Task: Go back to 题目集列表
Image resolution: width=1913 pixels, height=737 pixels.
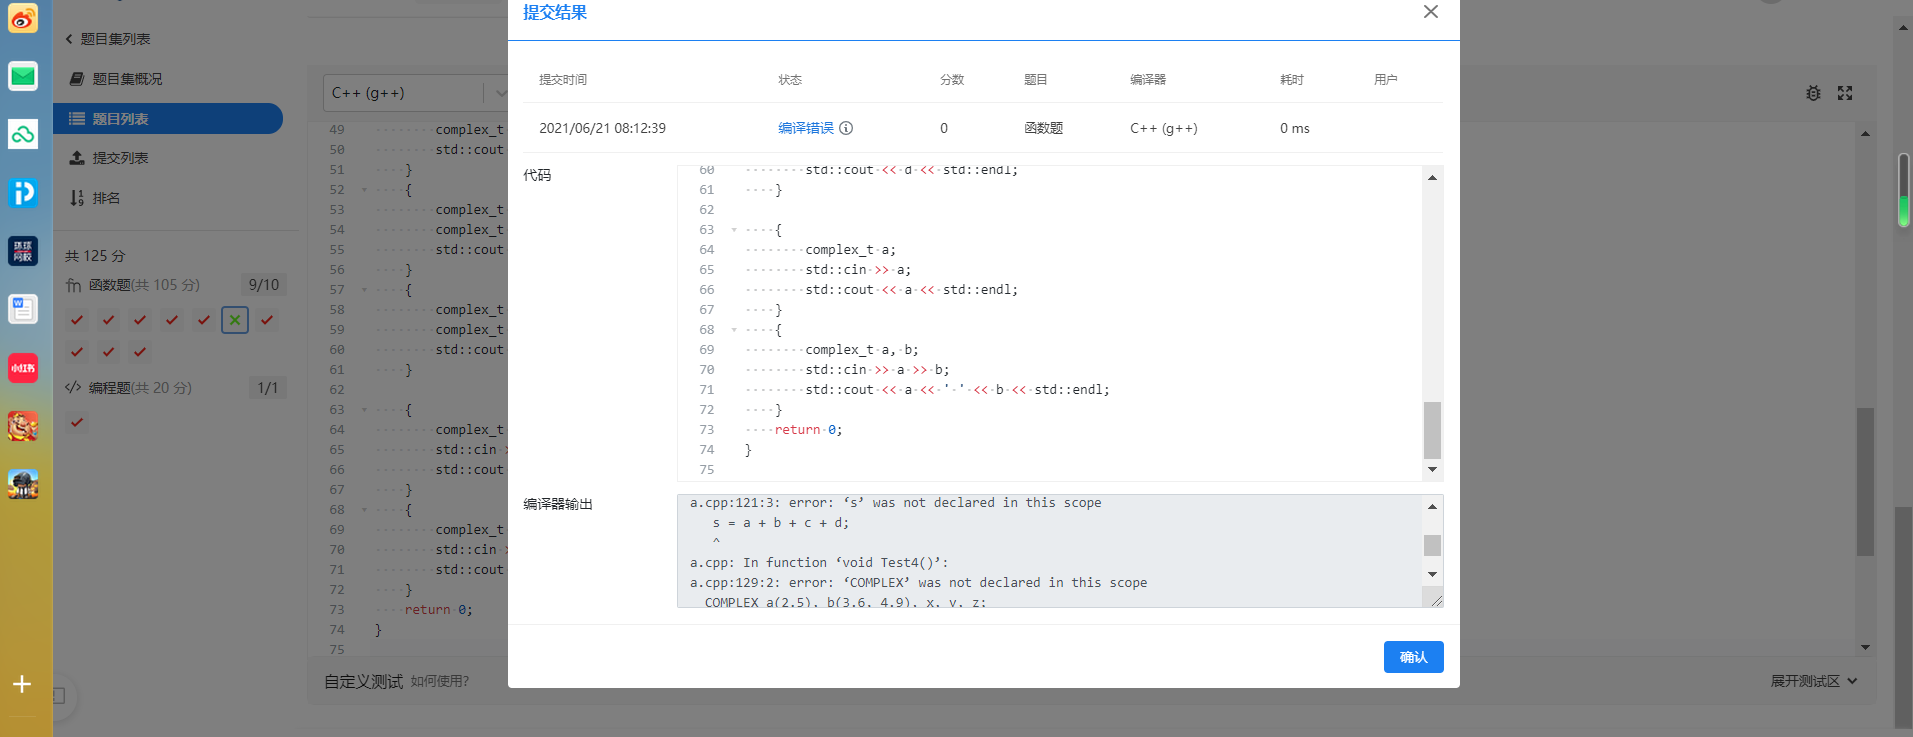Action: point(108,39)
